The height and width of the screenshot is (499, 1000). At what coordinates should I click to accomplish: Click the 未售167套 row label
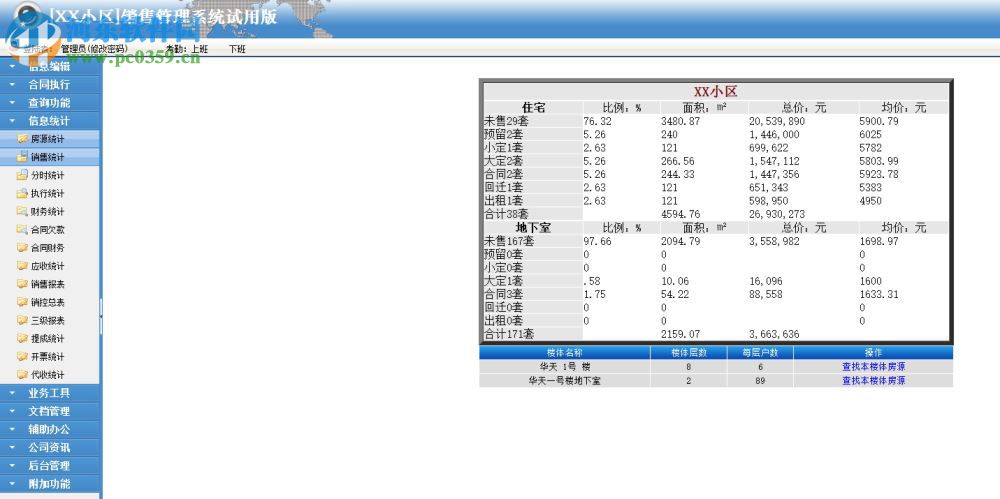[509, 241]
